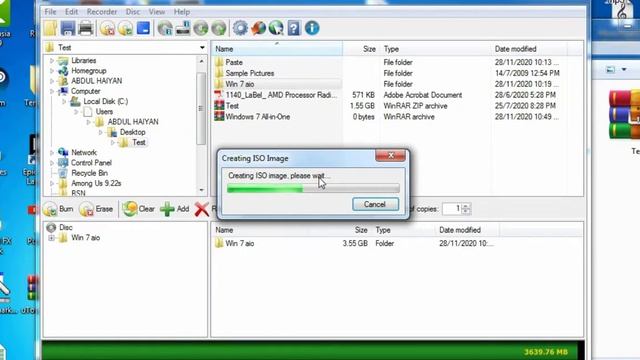Open the Edit menu
Screen dimensions: 640x360
(x=71, y=12)
